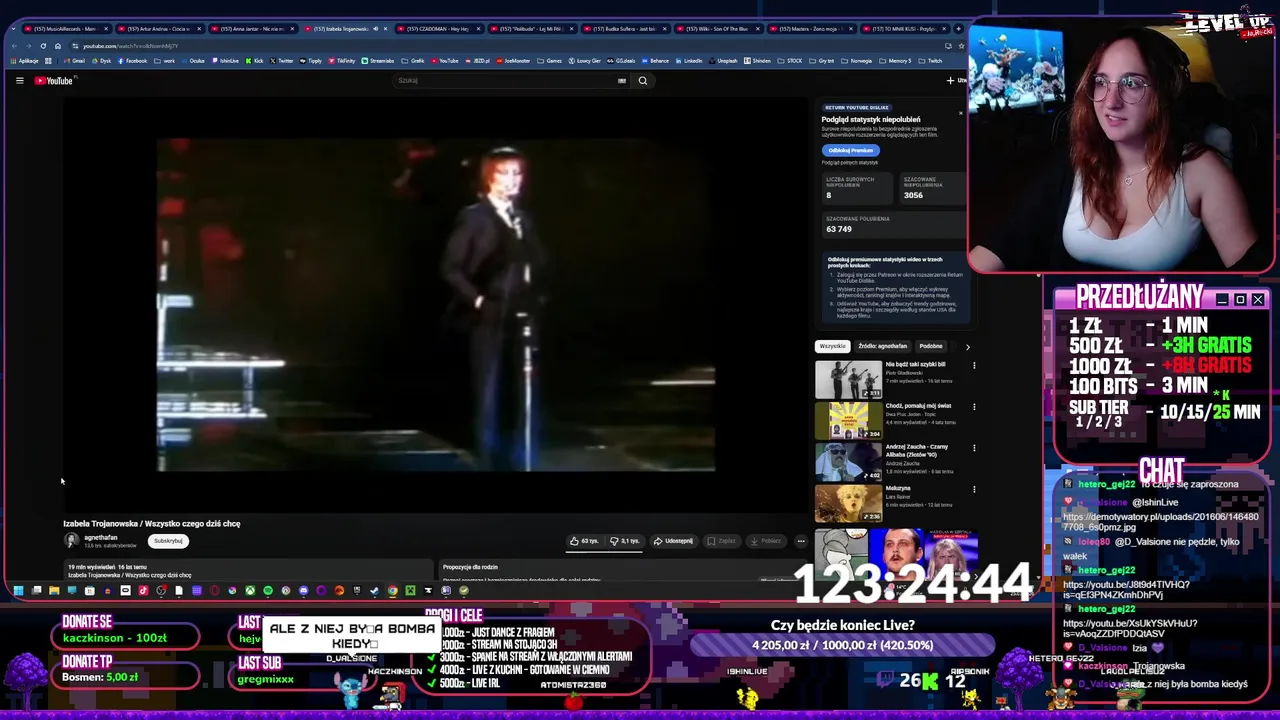Click the Subskrybuj button
This screenshot has height=720, width=1280.
tap(168, 541)
